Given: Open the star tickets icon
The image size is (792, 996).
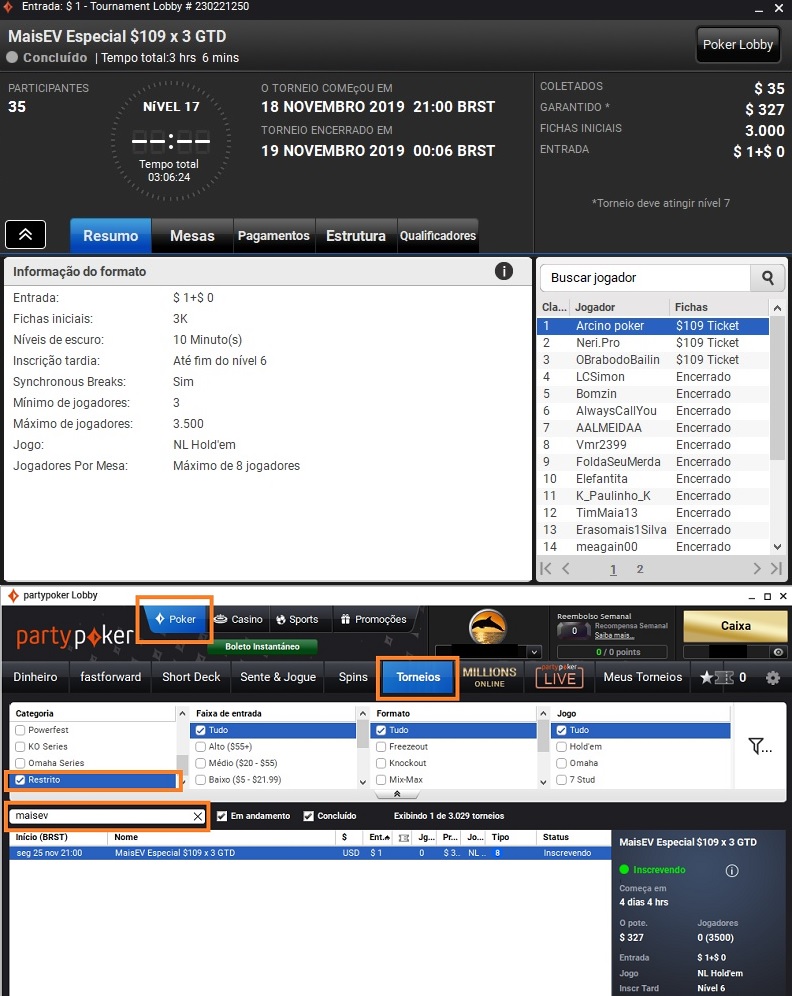Looking at the screenshot, I should (x=716, y=677).
